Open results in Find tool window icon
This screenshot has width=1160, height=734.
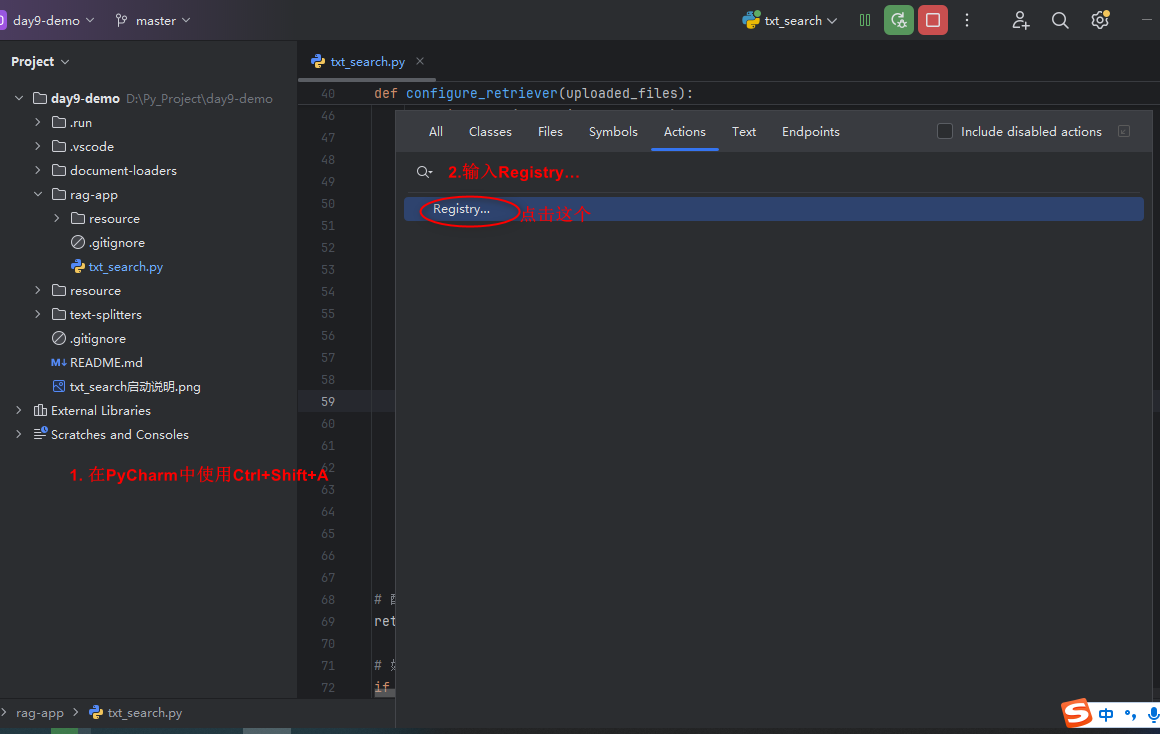click(x=1124, y=131)
